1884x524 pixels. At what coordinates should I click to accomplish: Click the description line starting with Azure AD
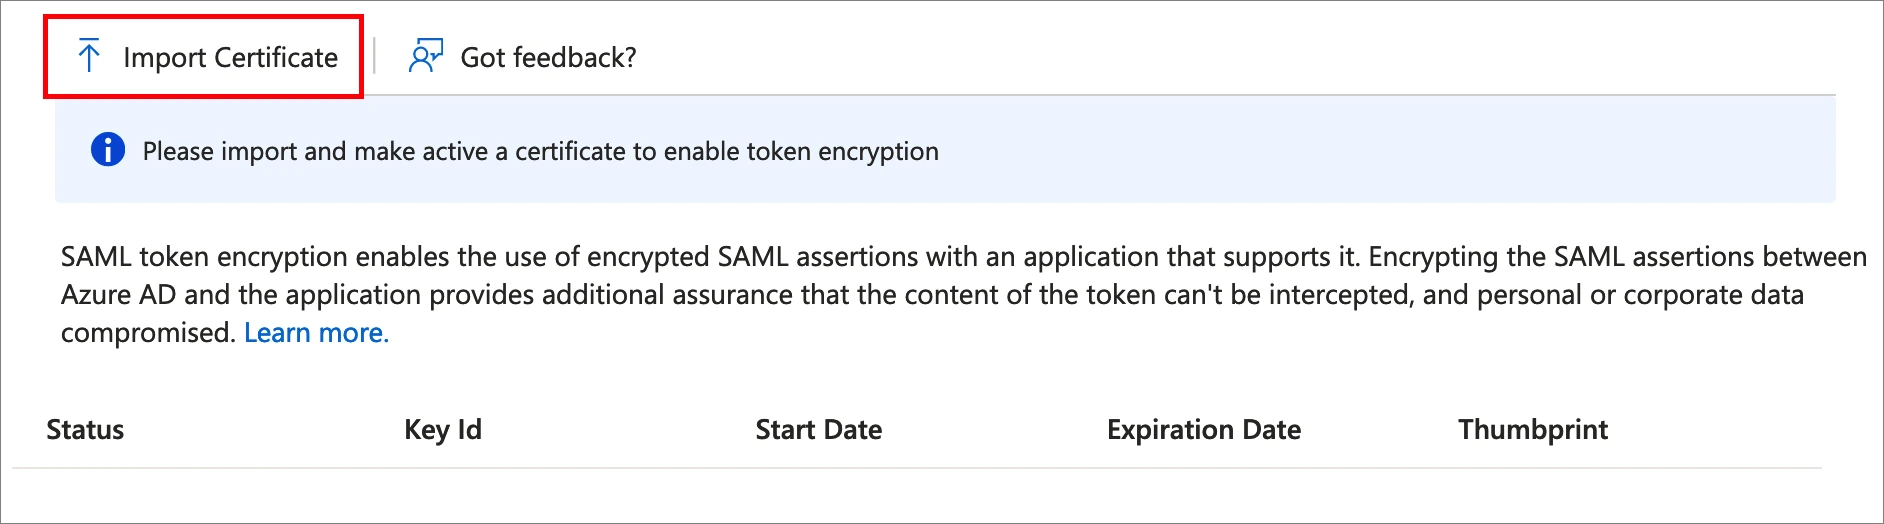coord(932,295)
